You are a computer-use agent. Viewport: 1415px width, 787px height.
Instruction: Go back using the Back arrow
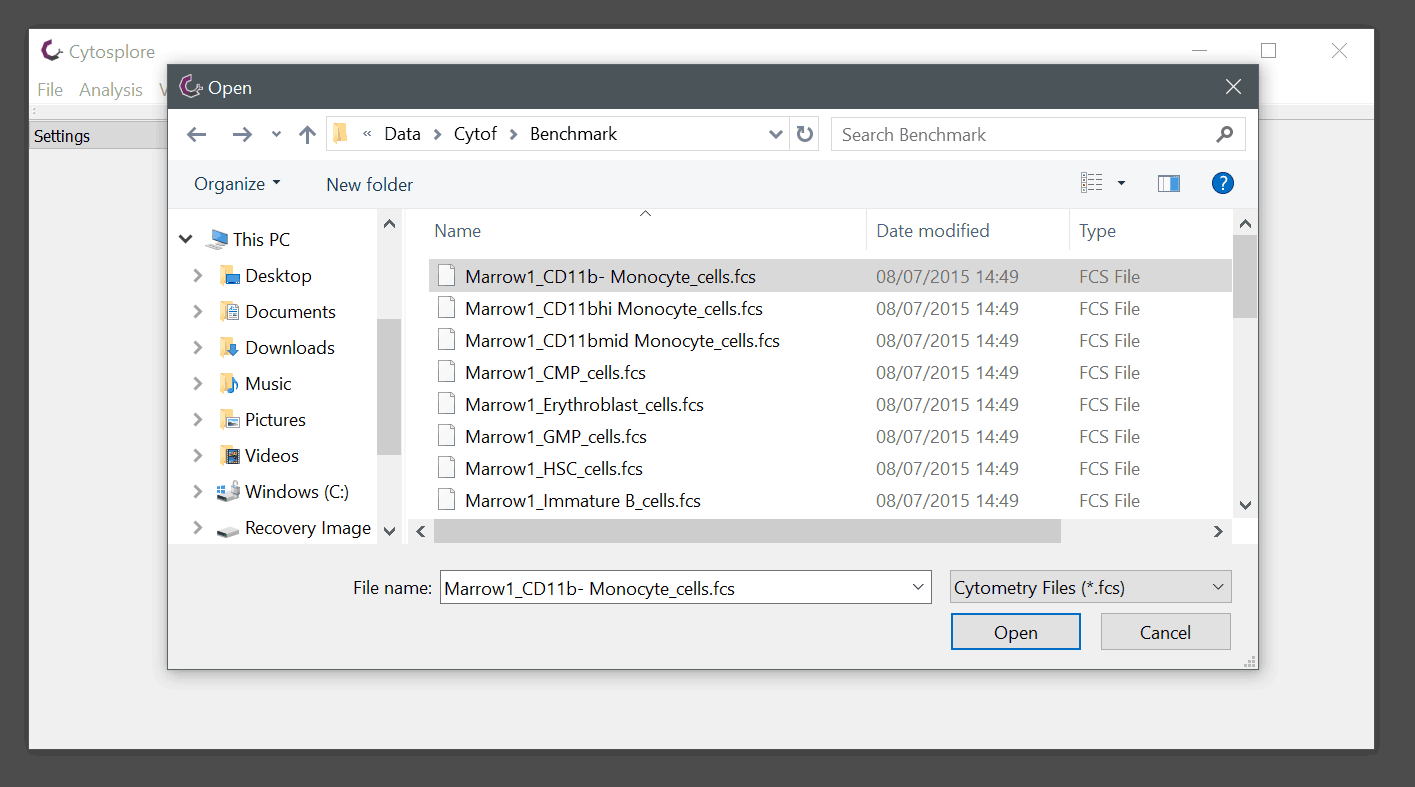point(197,134)
